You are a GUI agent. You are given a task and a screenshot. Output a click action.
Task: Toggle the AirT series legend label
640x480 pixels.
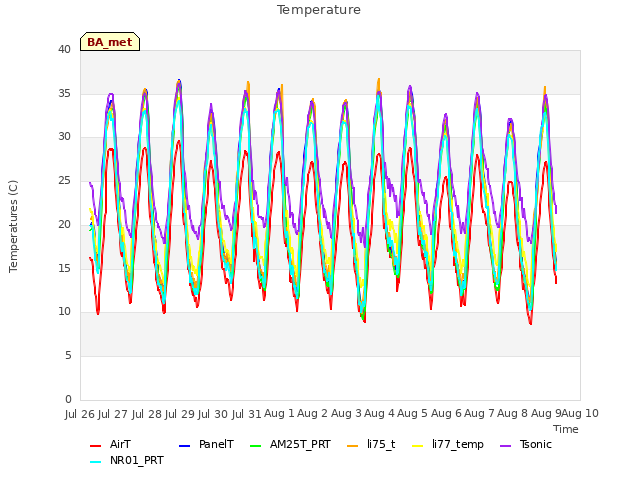(120, 444)
